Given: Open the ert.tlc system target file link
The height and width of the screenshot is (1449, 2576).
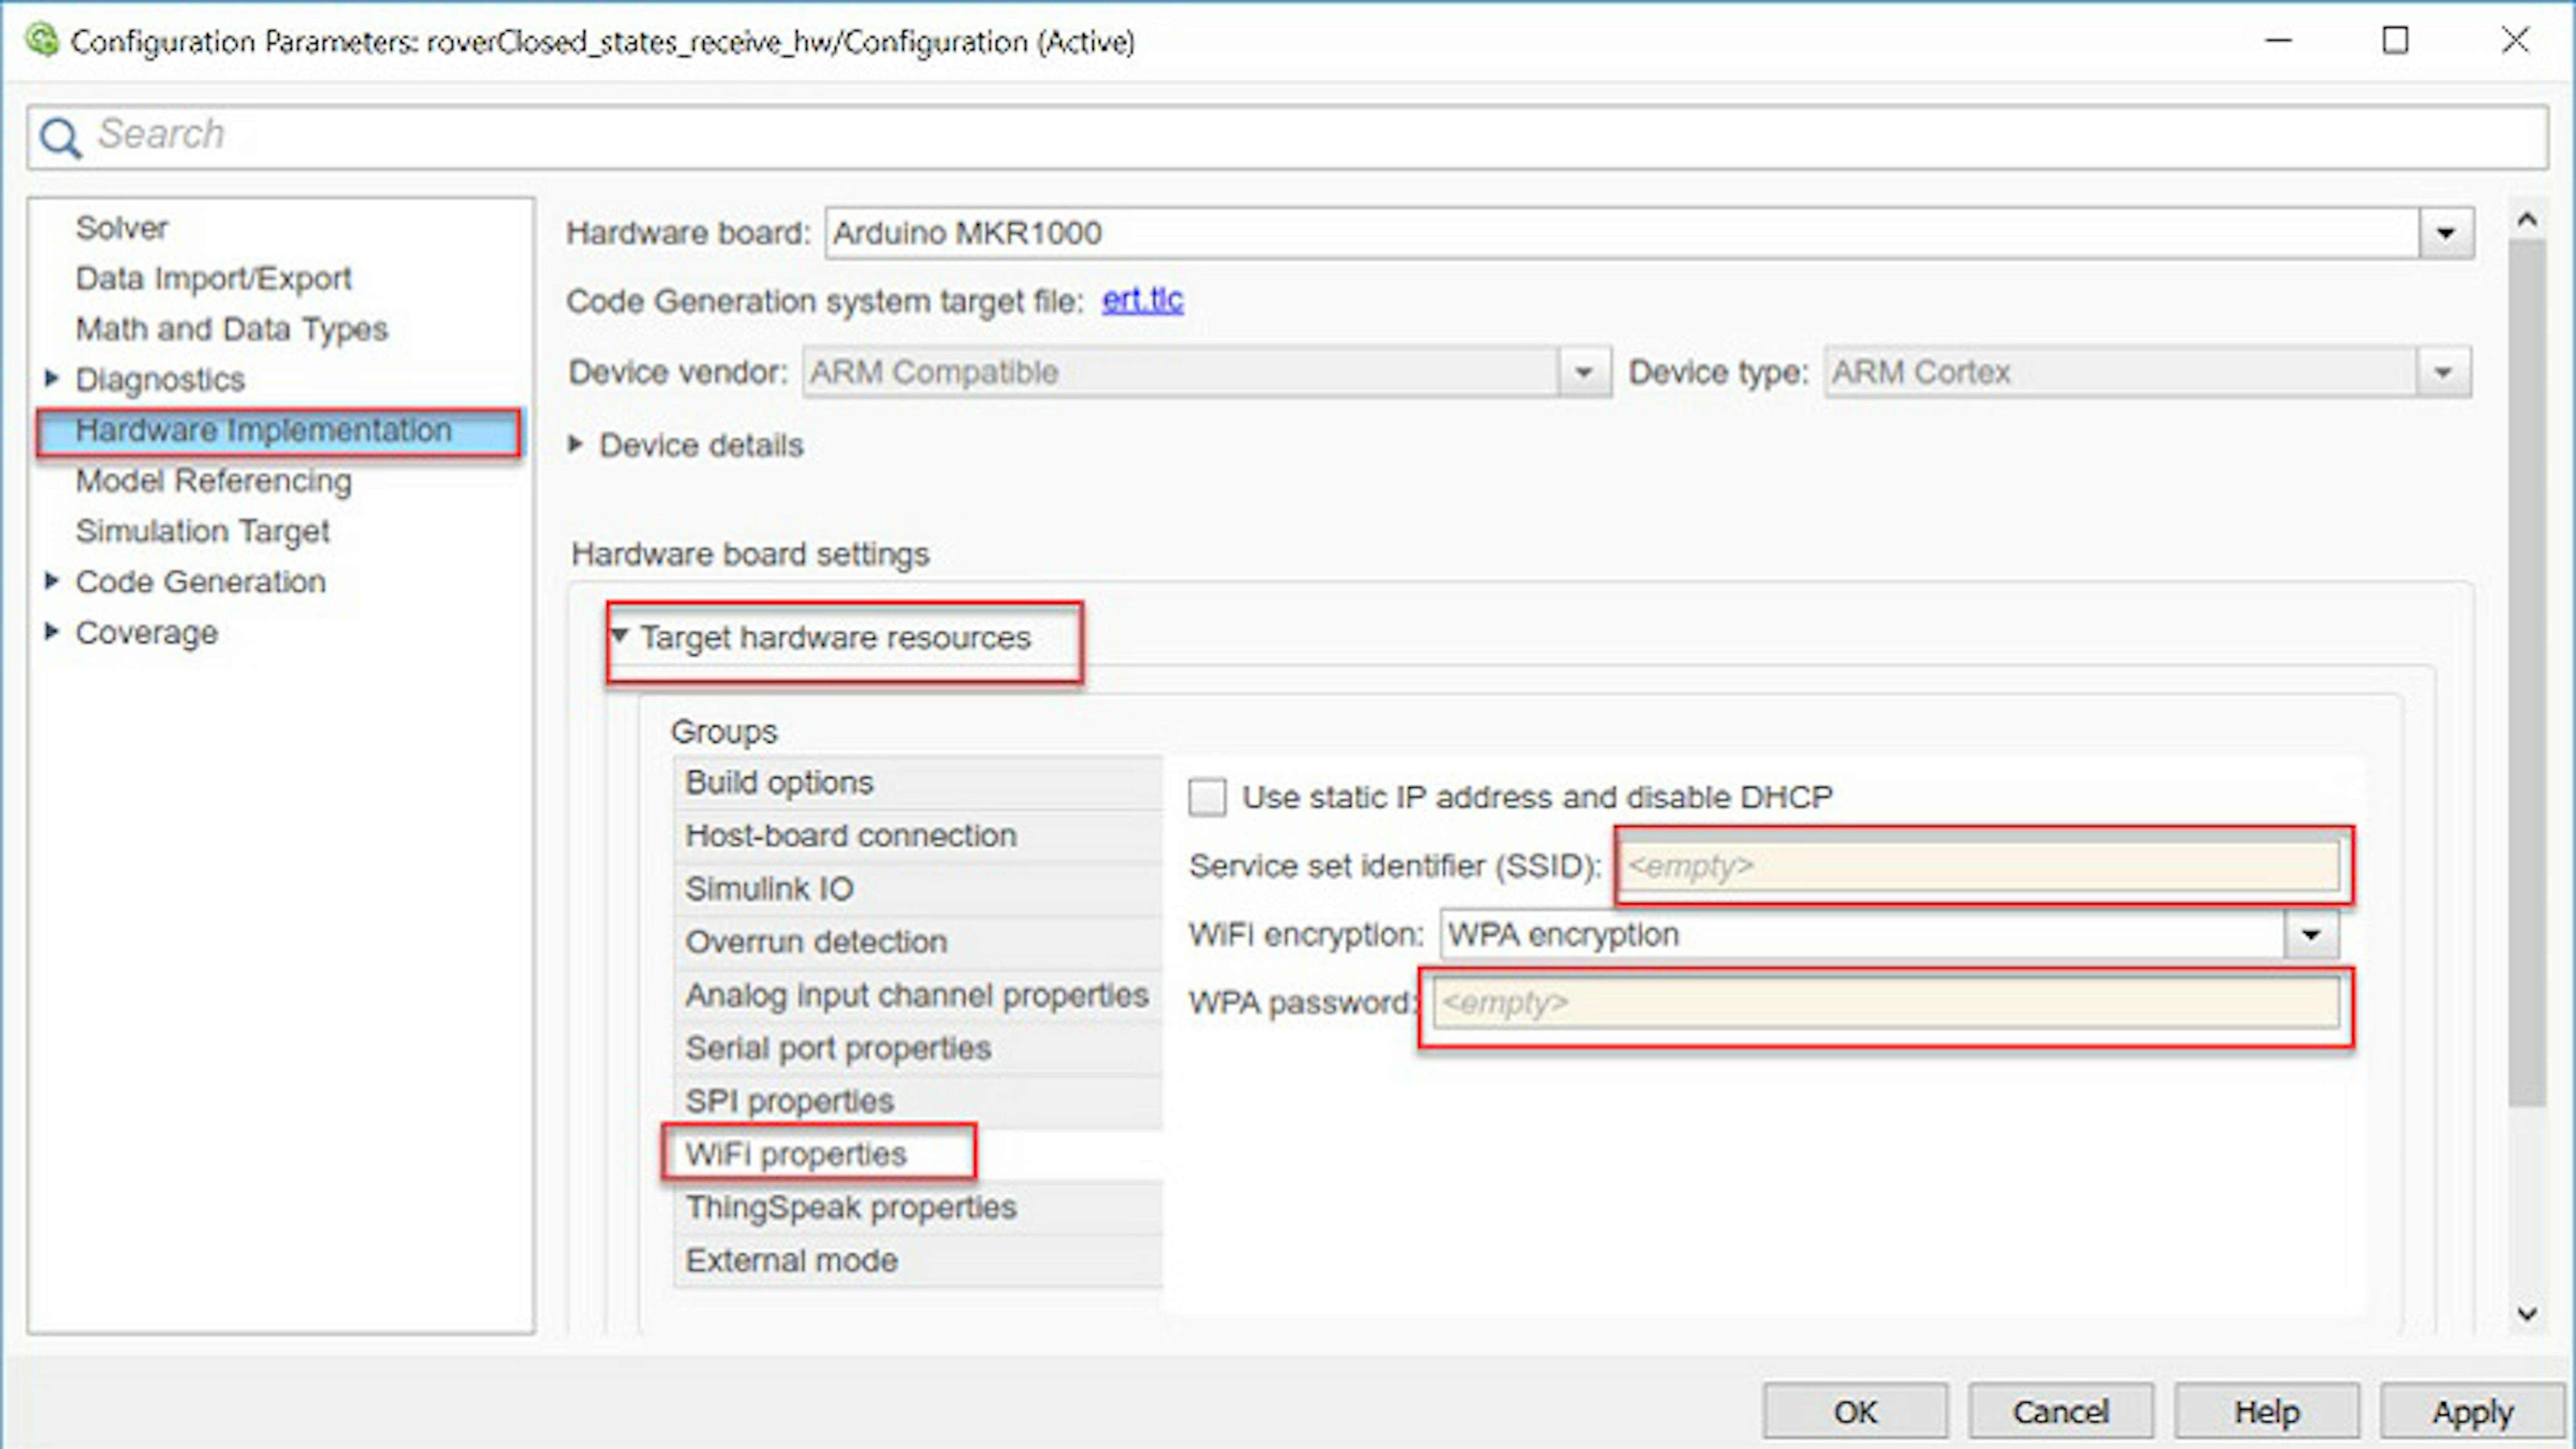Looking at the screenshot, I should click(x=1142, y=300).
